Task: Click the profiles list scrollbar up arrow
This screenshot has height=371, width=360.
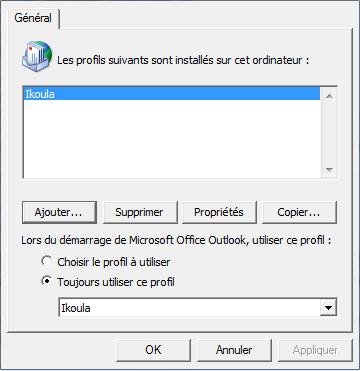Action: pyautogui.click(x=329, y=96)
